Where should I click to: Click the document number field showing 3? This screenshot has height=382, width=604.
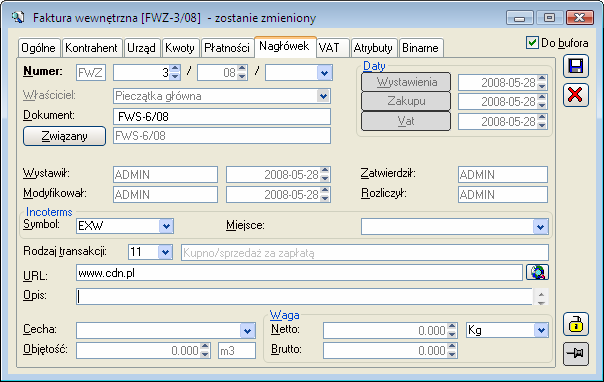tap(142, 72)
